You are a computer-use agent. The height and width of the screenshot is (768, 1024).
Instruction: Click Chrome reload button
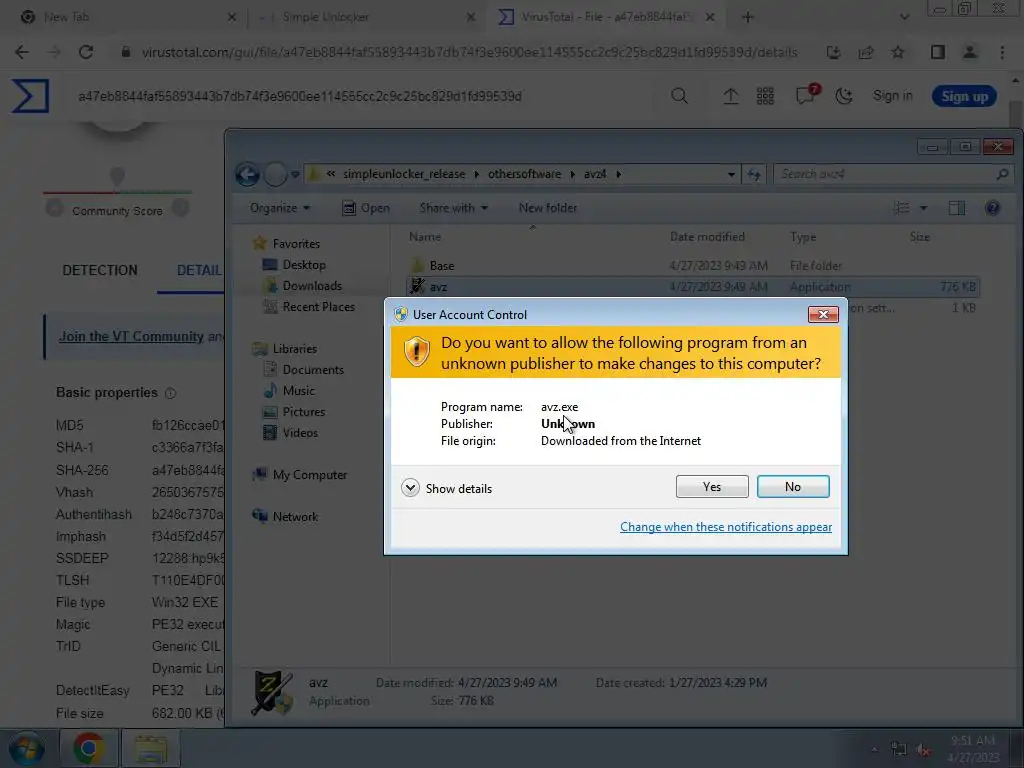tap(86, 52)
